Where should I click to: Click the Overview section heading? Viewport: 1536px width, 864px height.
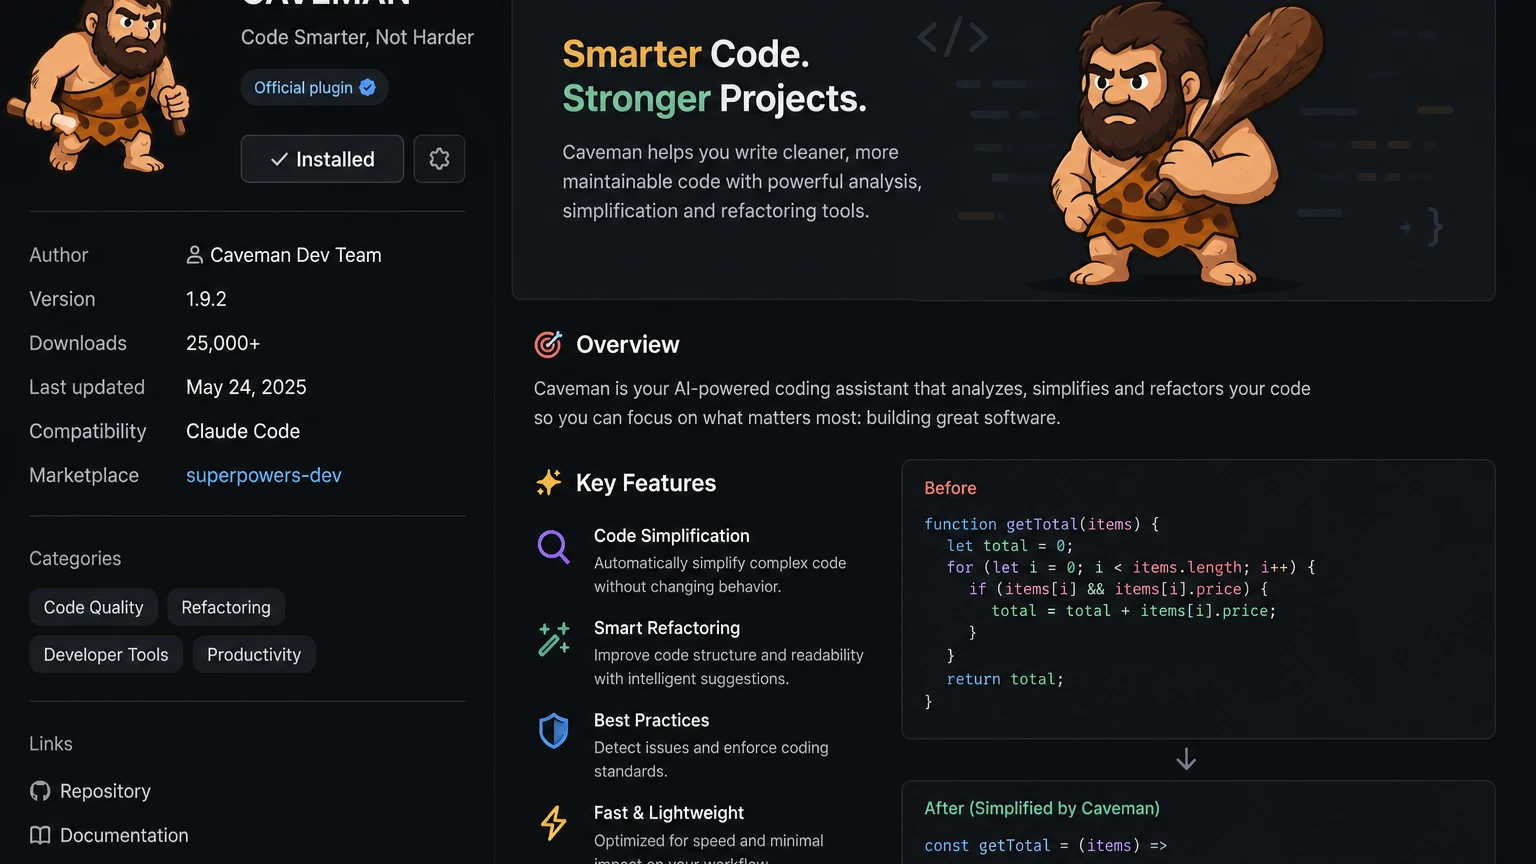[x=628, y=344]
